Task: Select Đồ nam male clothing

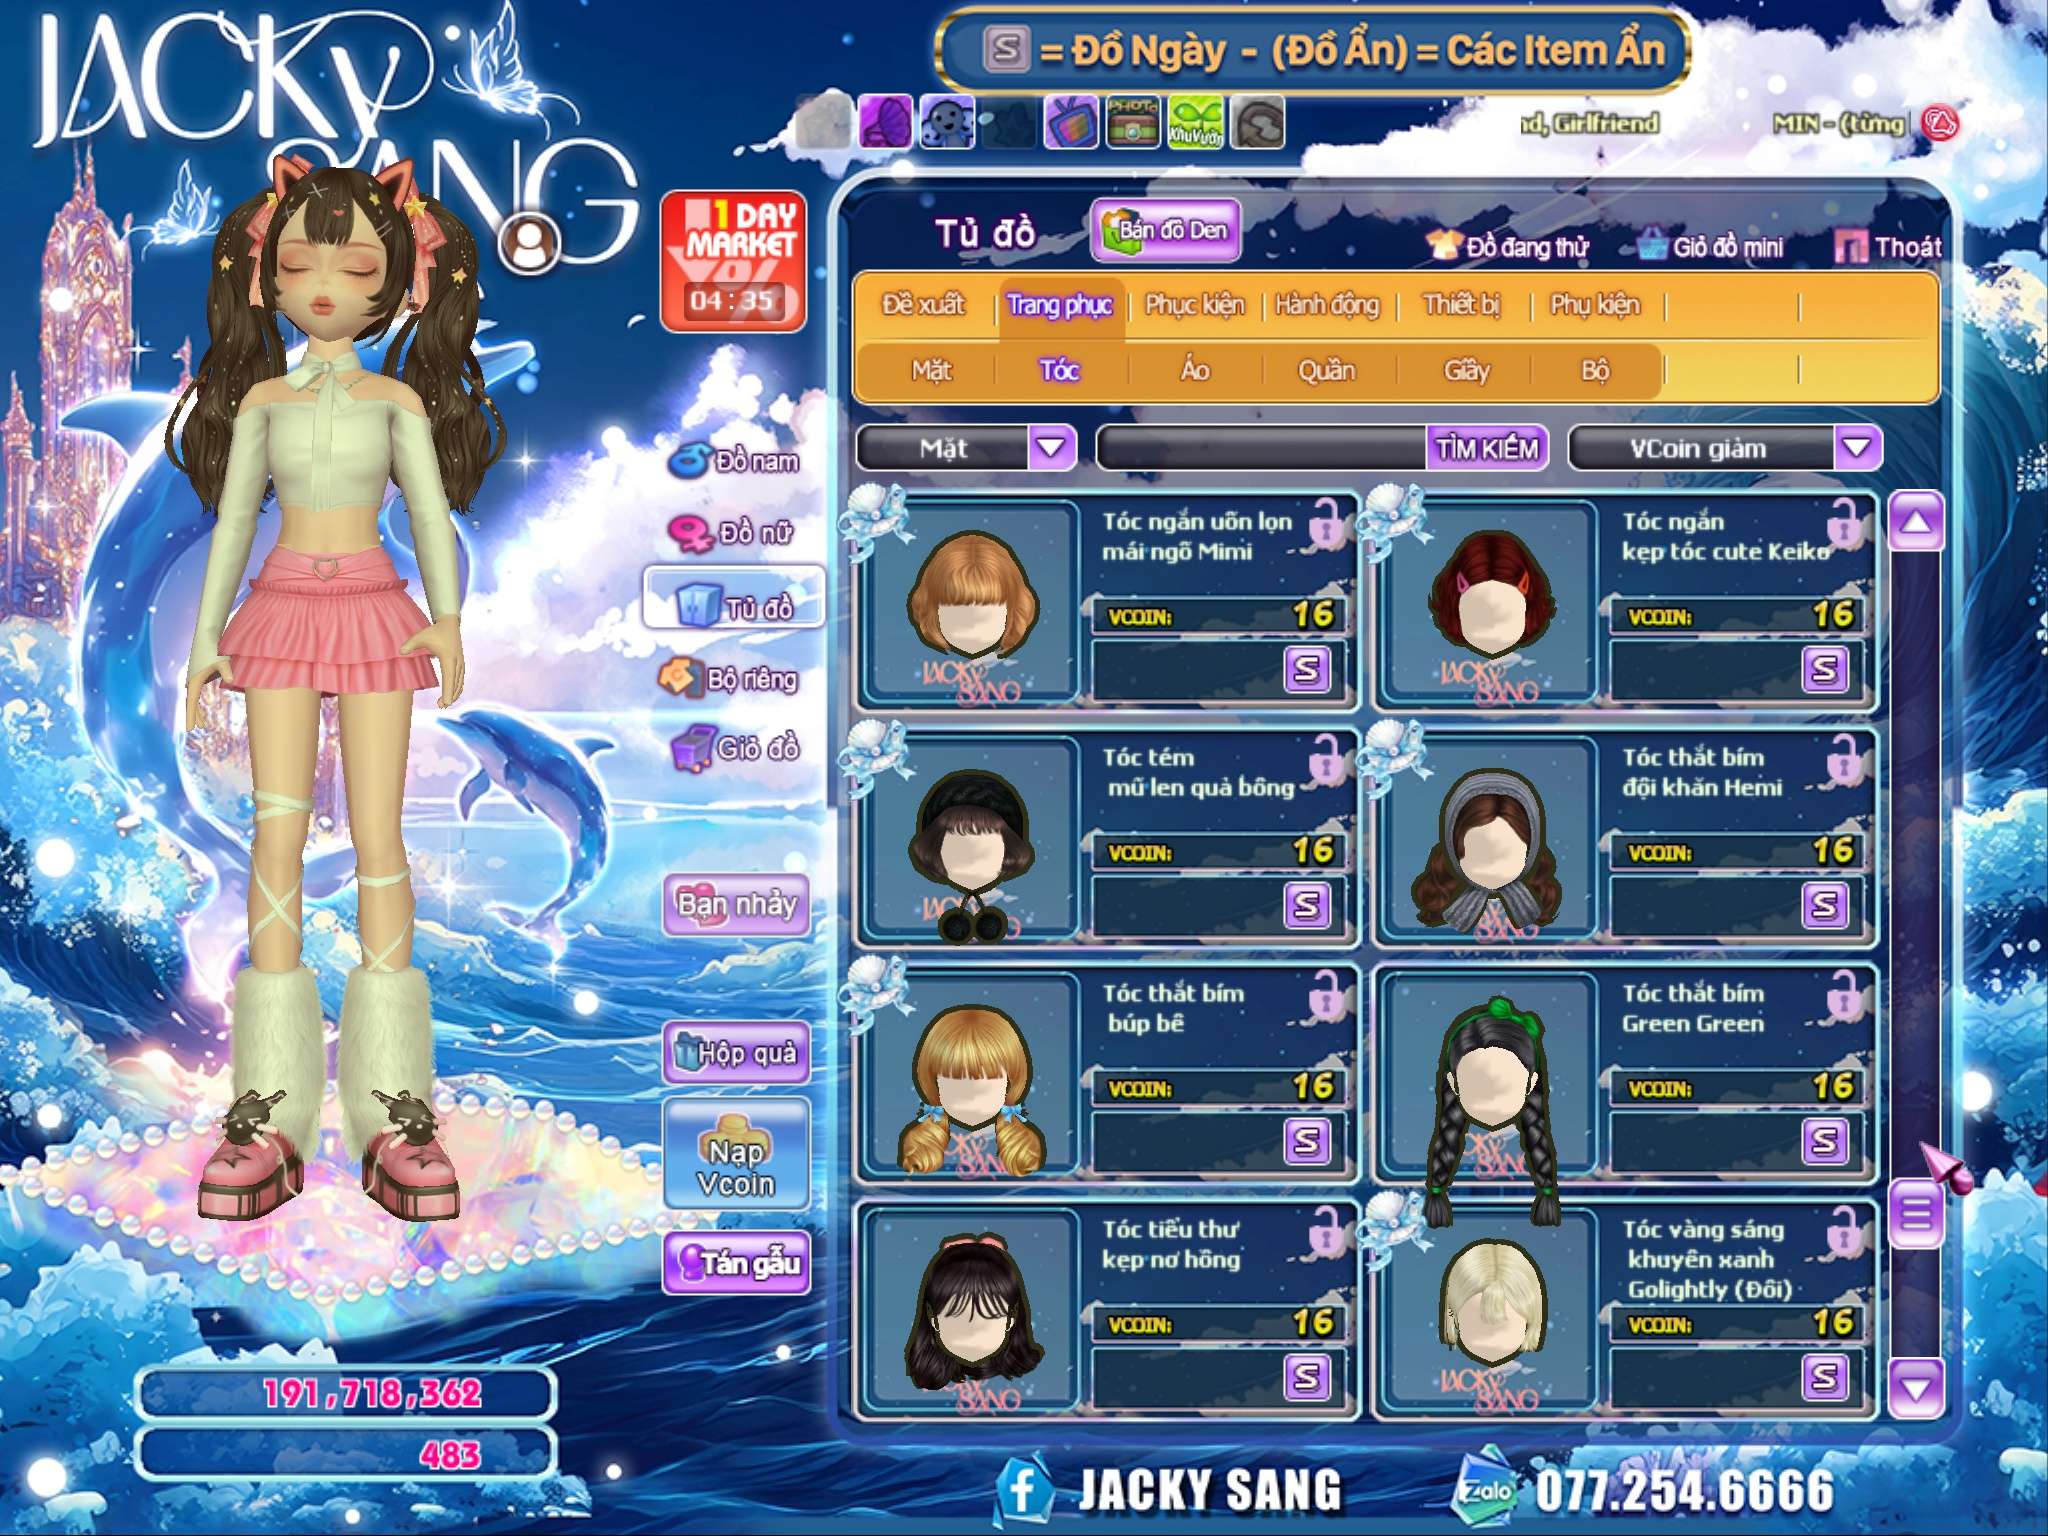Action: point(735,461)
